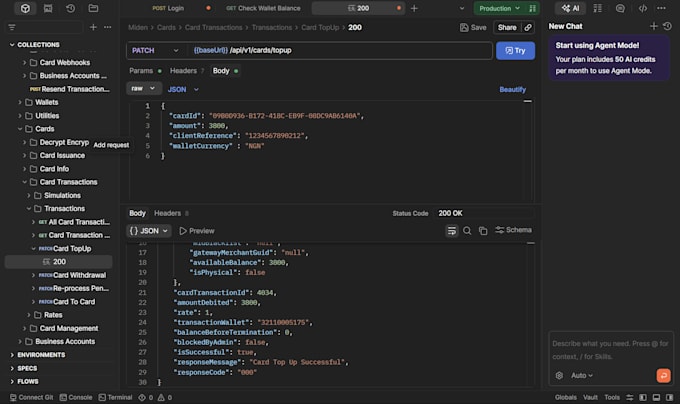Open the response Schema view
Viewport: 680px width, 404px height.
click(513, 230)
